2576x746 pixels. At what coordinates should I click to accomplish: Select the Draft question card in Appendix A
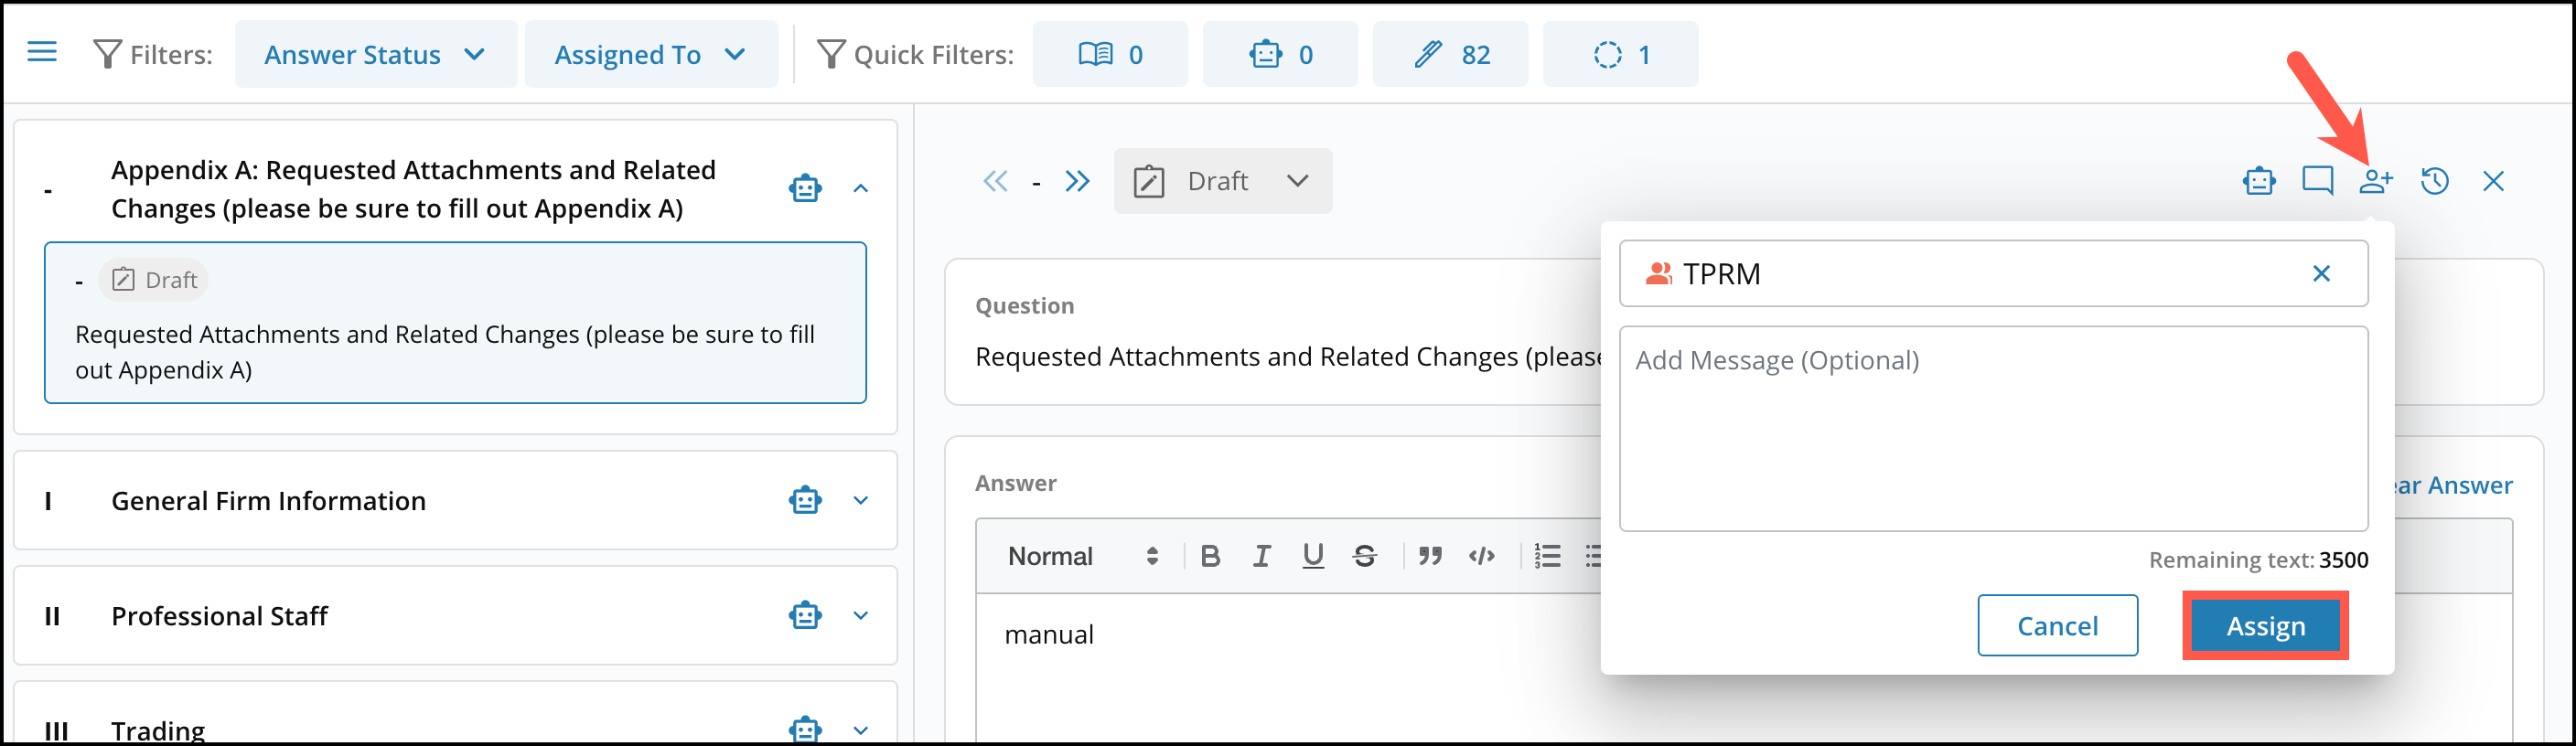click(455, 322)
